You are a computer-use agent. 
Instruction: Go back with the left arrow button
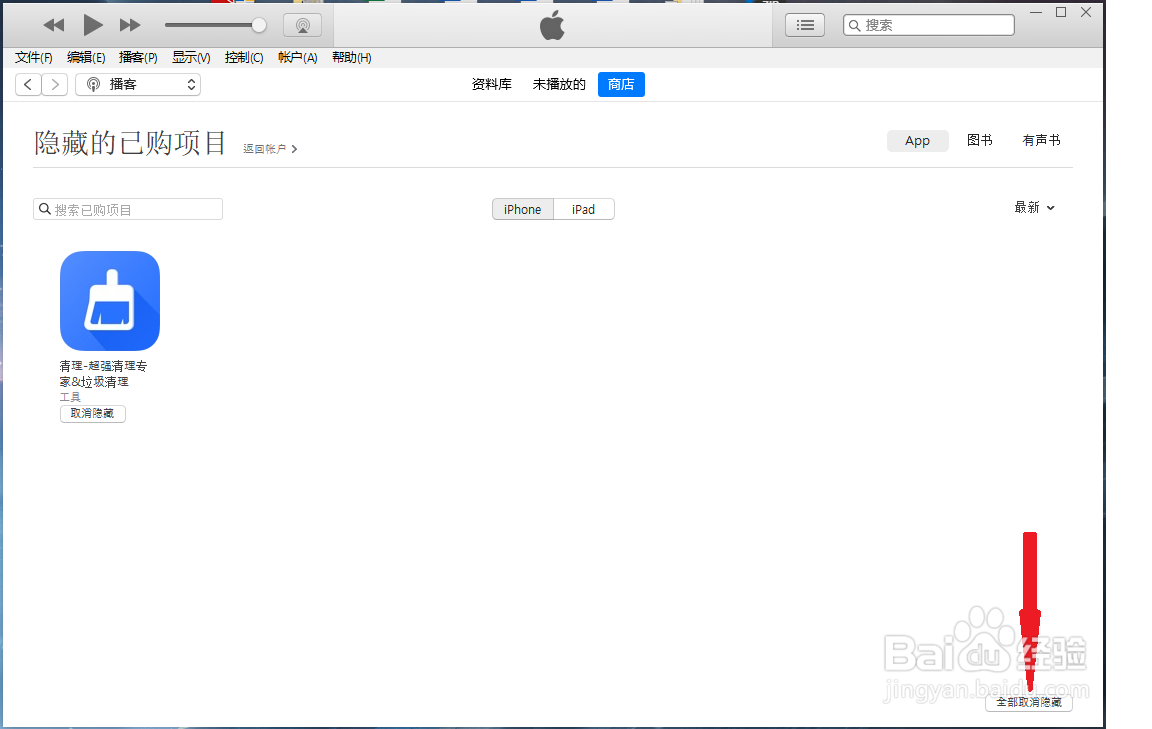(x=28, y=85)
